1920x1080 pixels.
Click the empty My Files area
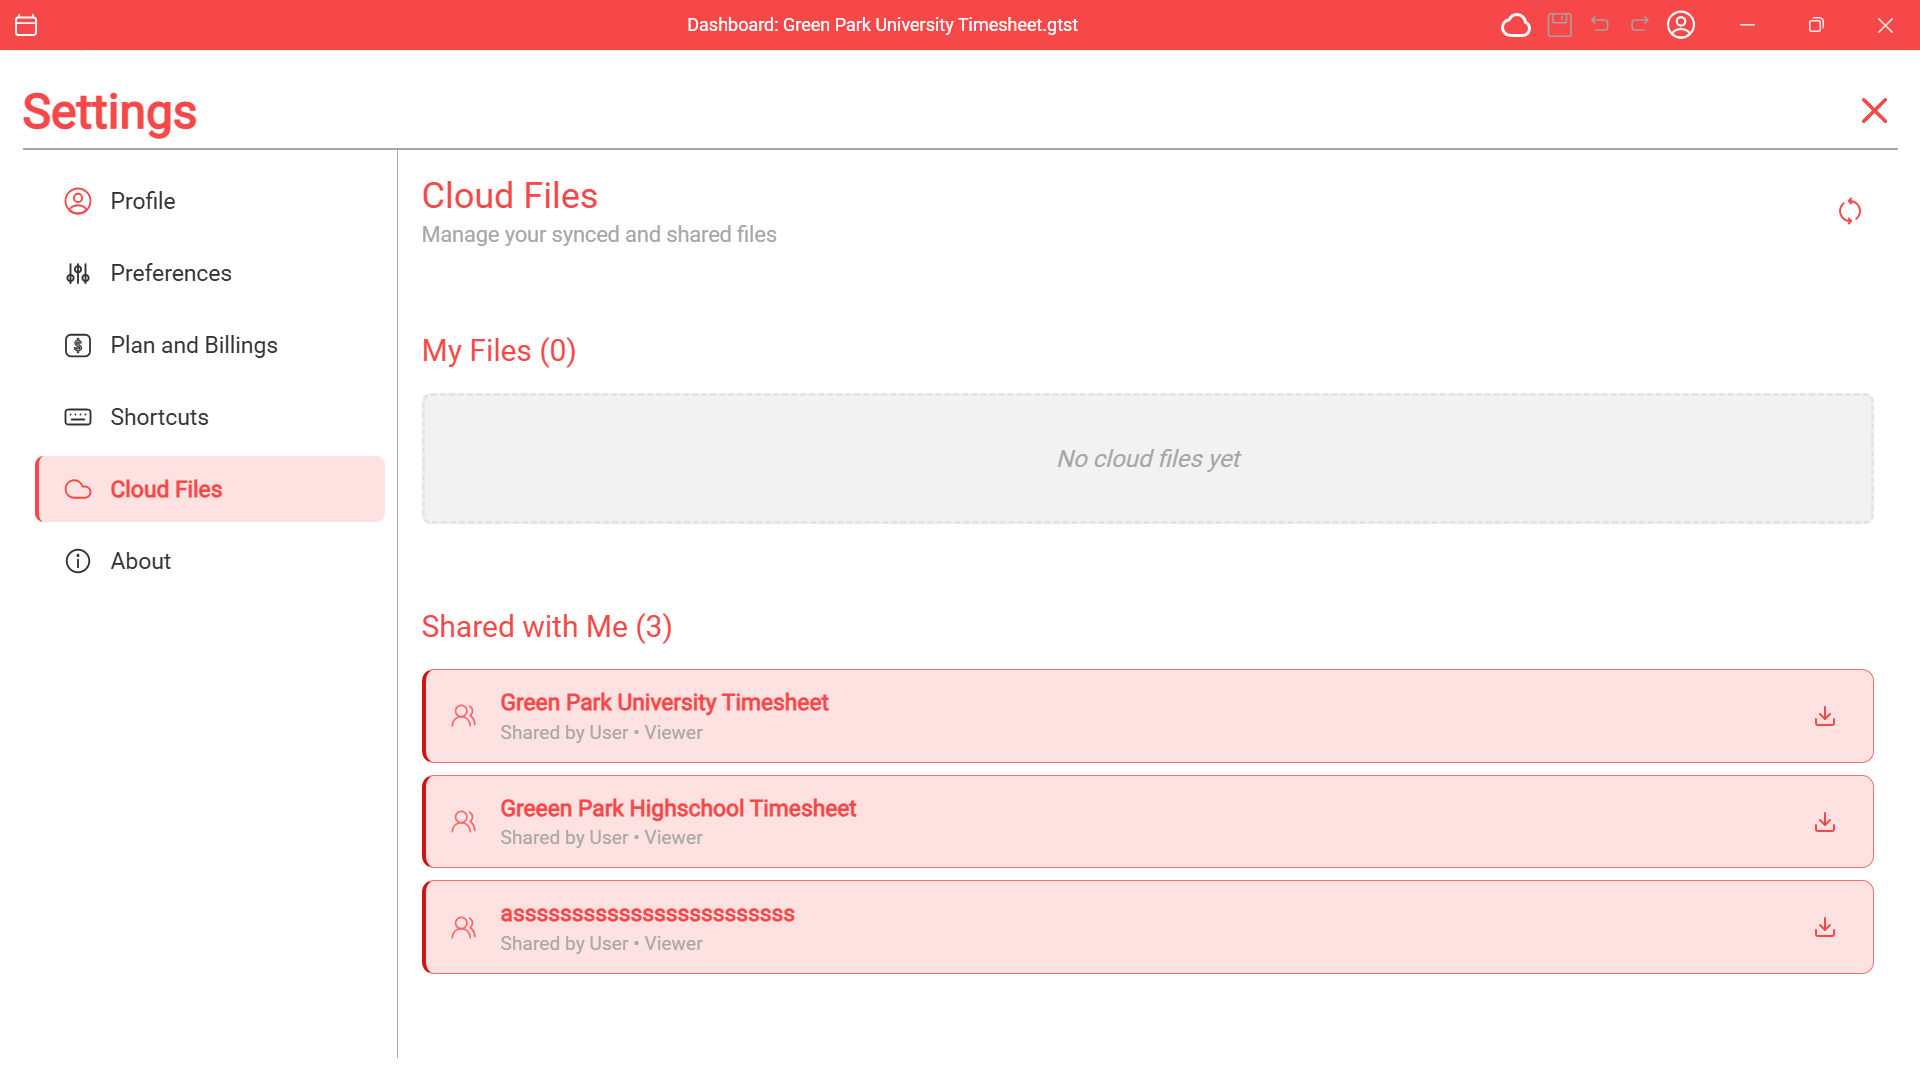click(x=1148, y=458)
